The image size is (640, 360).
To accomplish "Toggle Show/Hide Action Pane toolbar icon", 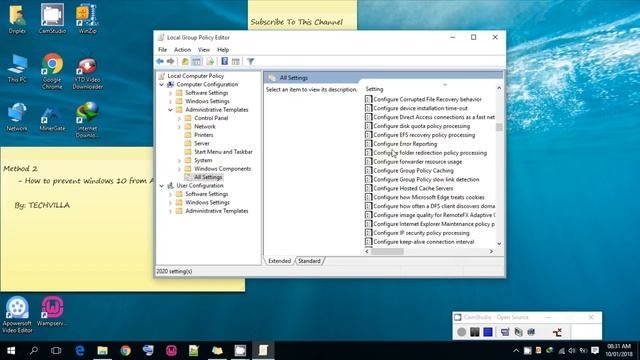I will point(236,61).
